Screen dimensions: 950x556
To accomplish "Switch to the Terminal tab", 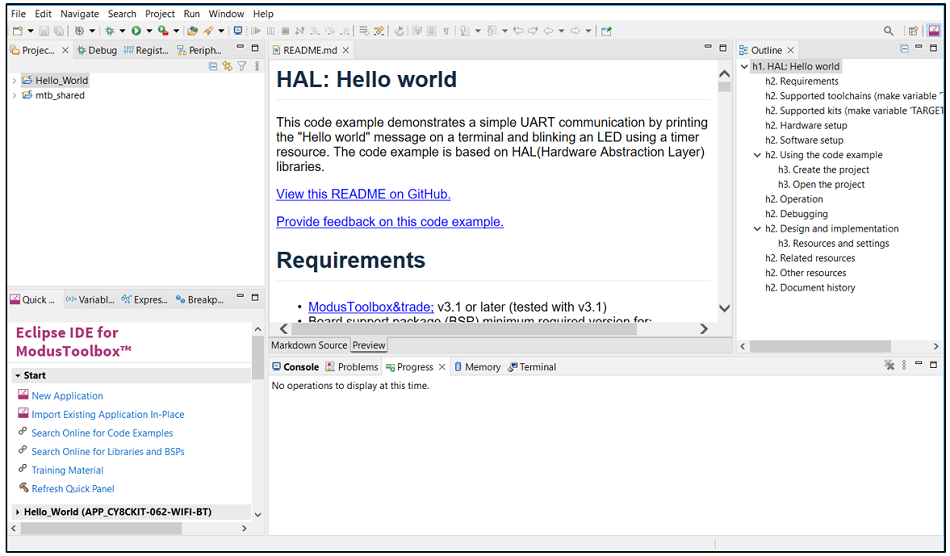I will [531, 367].
